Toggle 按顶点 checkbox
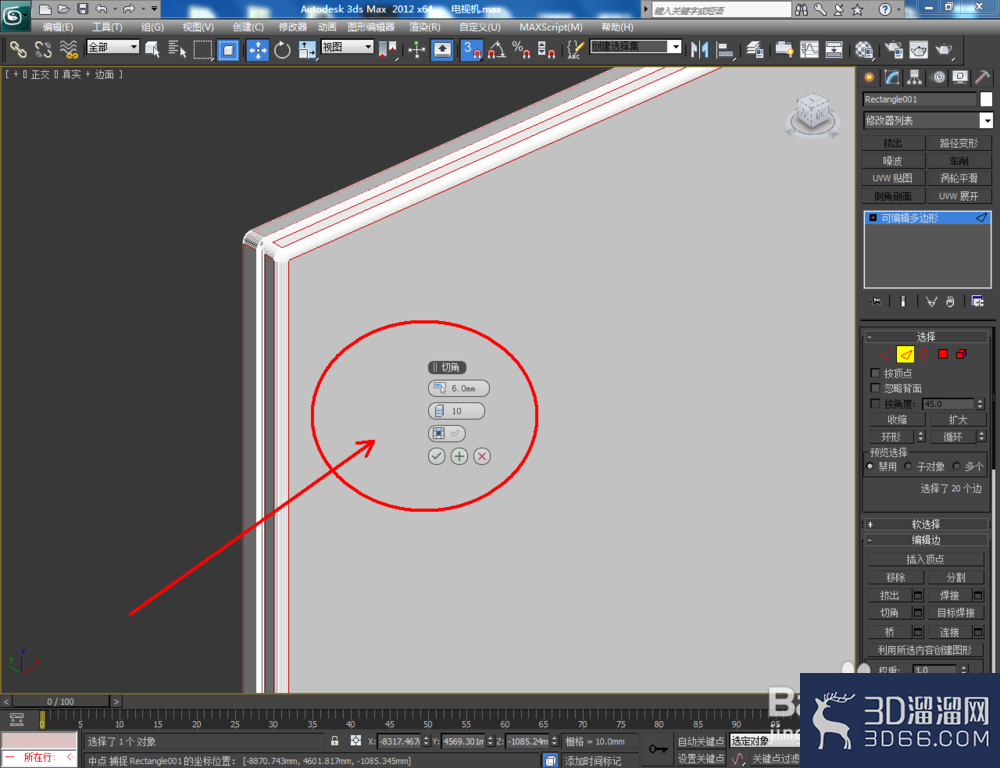This screenshot has height=768, width=1000. click(x=875, y=373)
